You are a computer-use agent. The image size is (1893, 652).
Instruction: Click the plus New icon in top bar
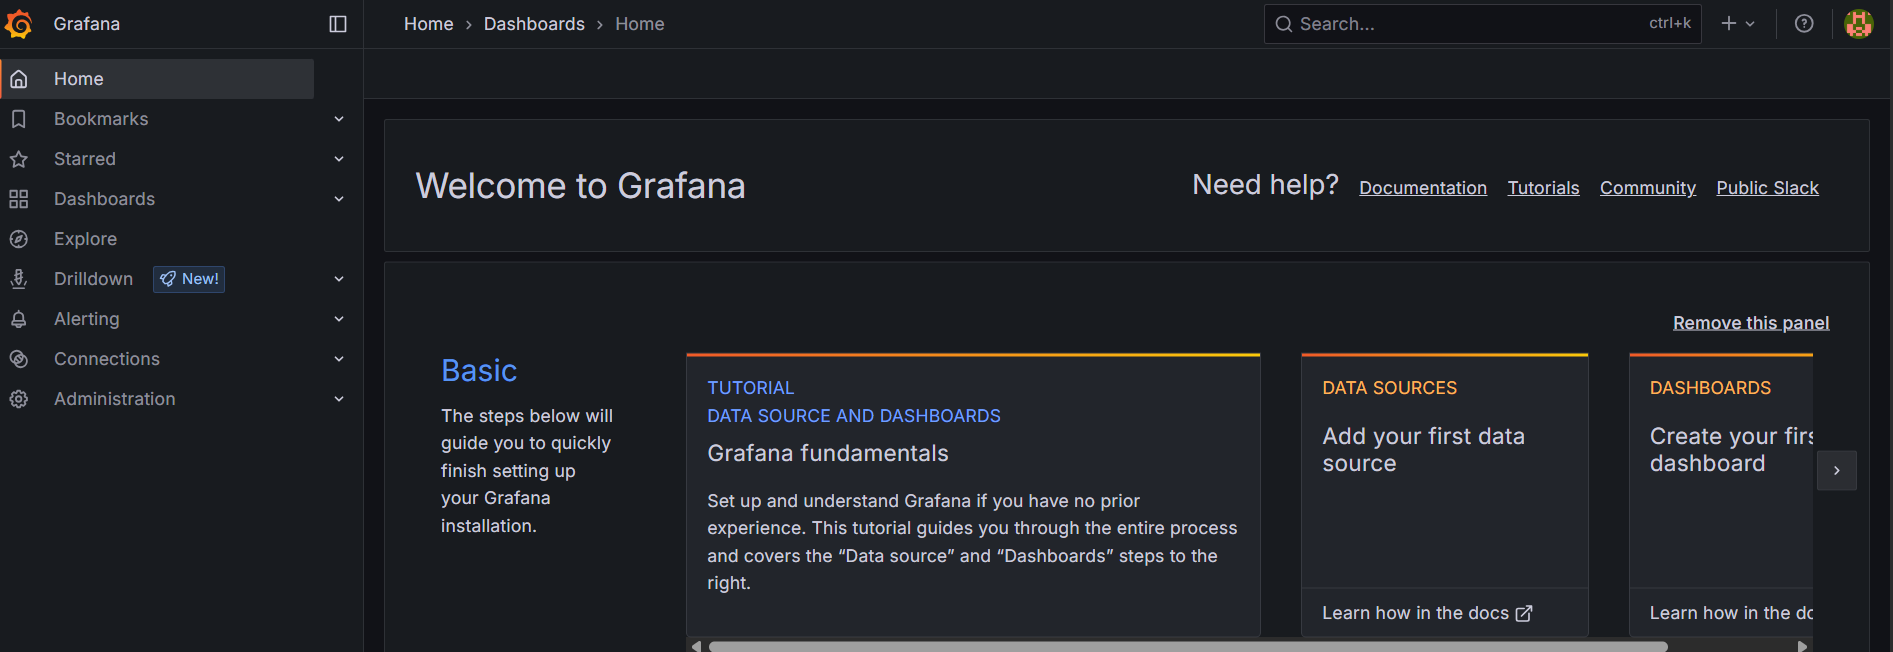click(1729, 23)
